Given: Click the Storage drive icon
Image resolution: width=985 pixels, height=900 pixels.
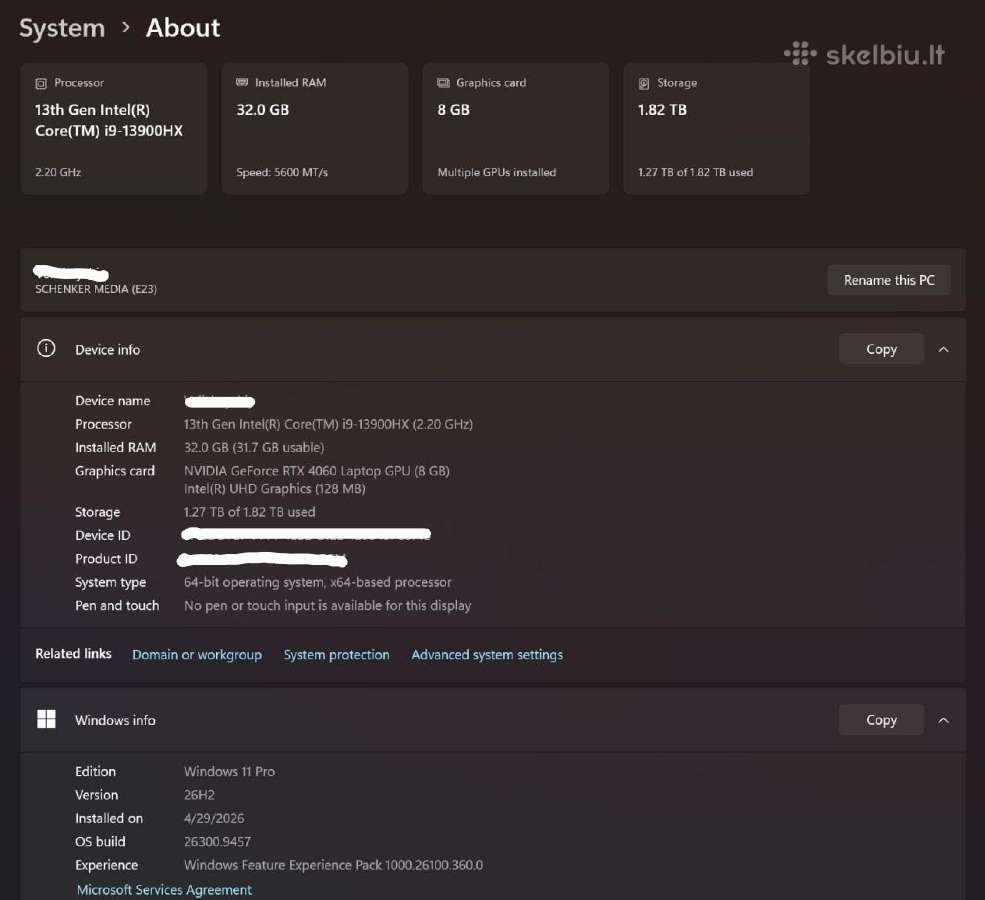Looking at the screenshot, I should (x=644, y=83).
